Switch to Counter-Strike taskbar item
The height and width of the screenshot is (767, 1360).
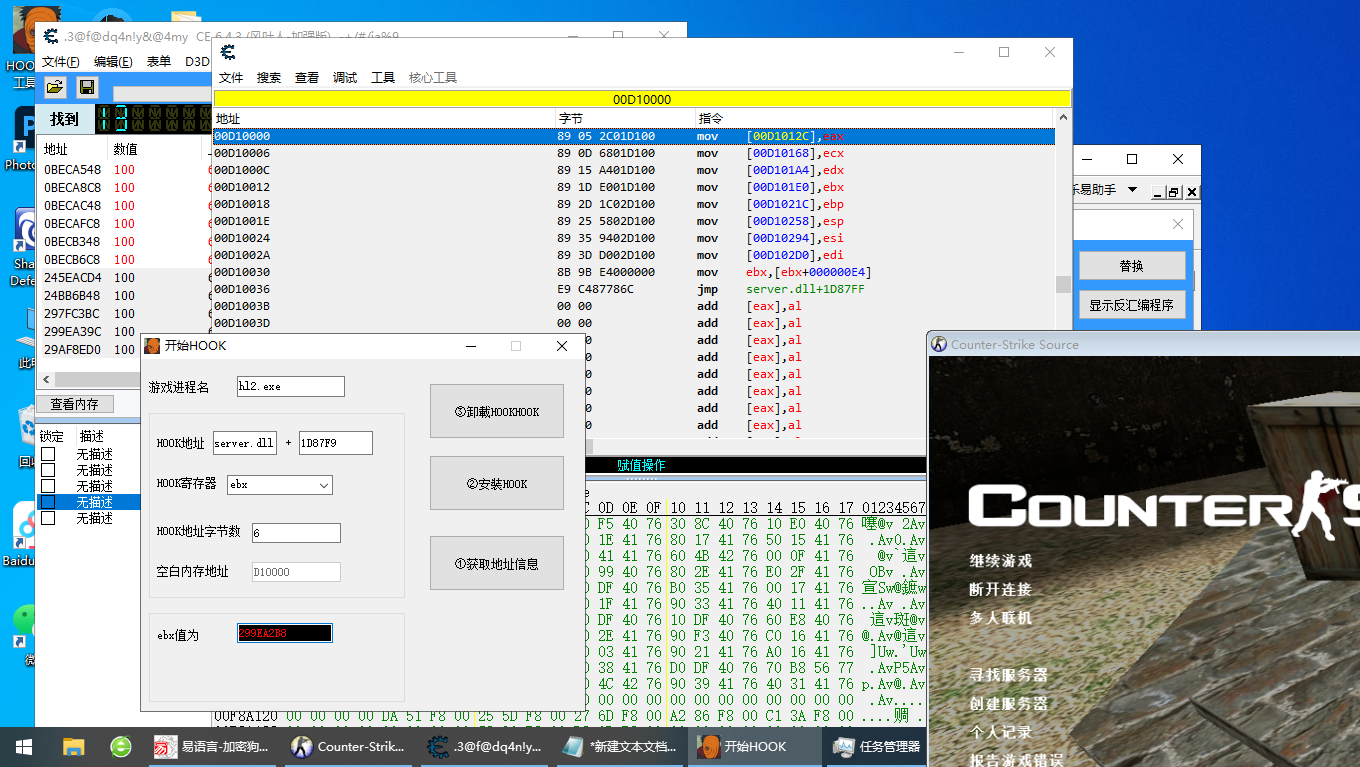pos(347,747)
